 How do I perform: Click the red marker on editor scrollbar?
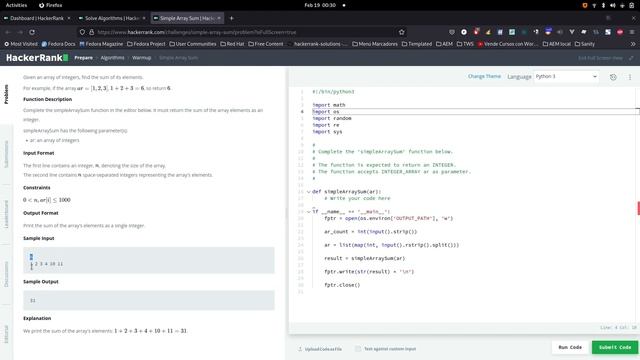point(638,208)
